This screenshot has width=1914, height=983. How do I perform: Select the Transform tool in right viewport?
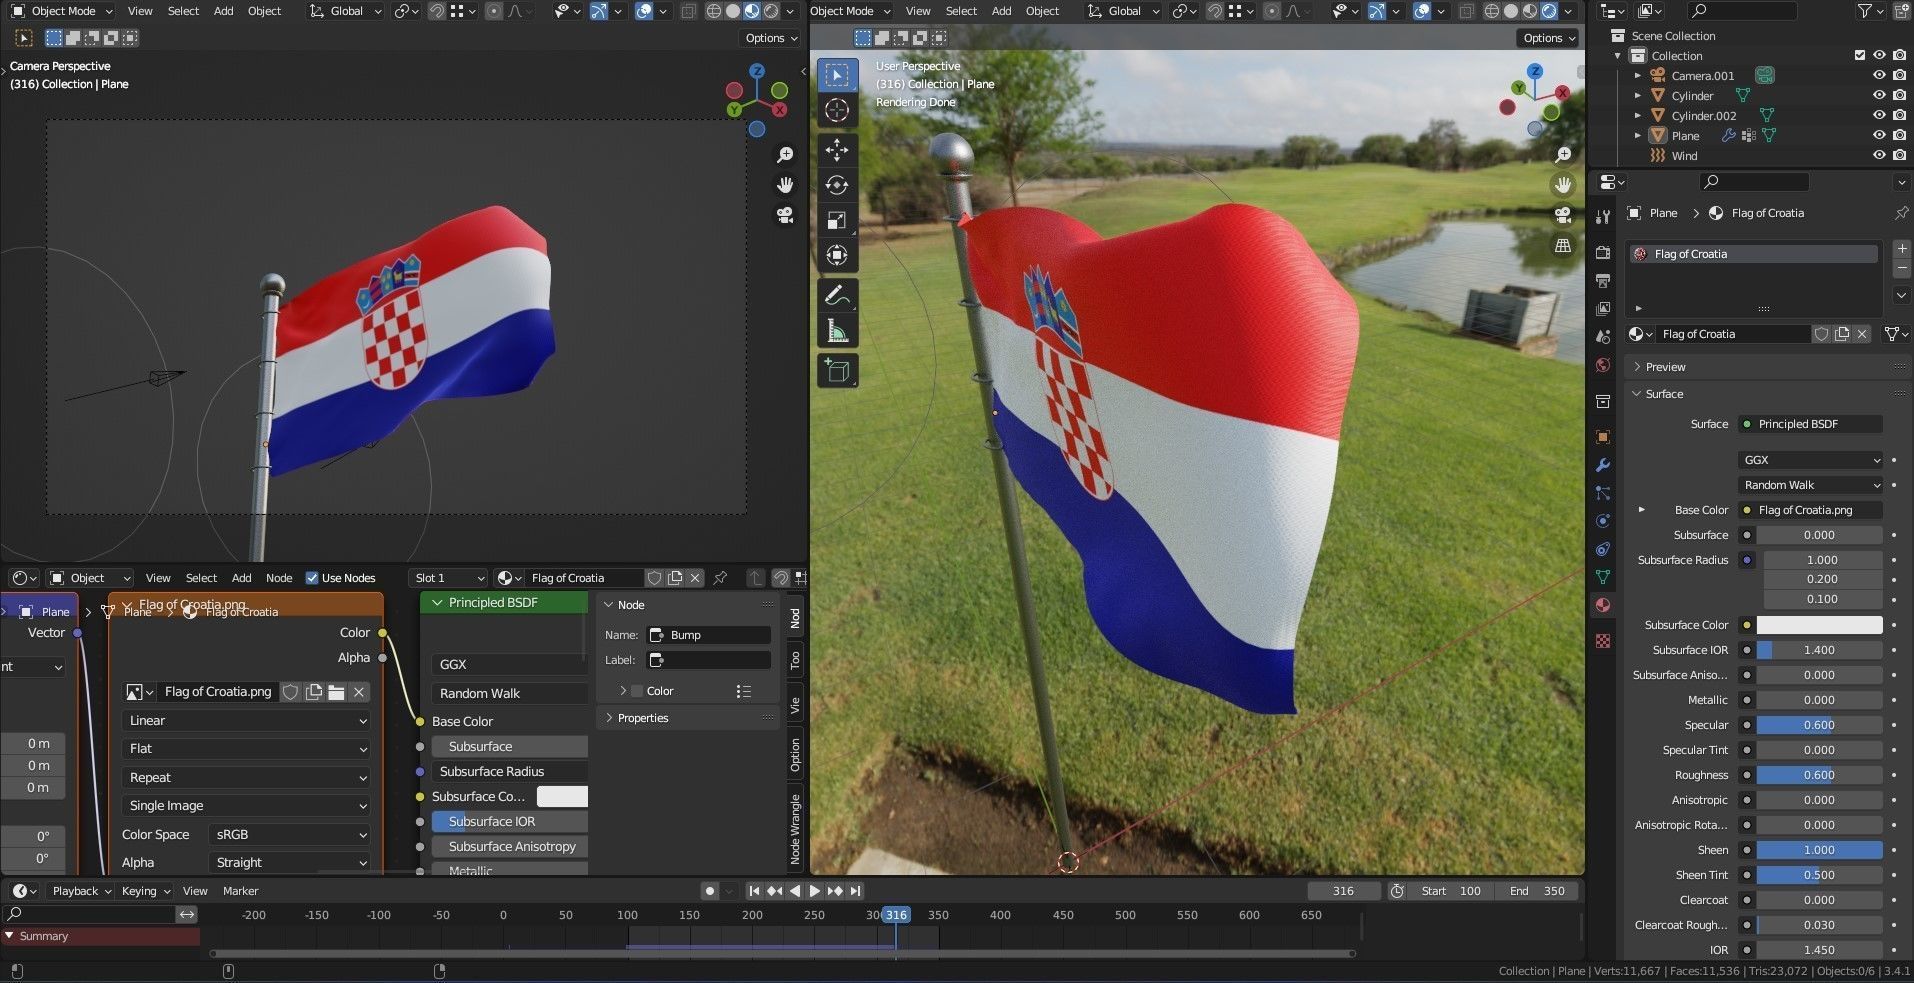[x=837, y=255]
